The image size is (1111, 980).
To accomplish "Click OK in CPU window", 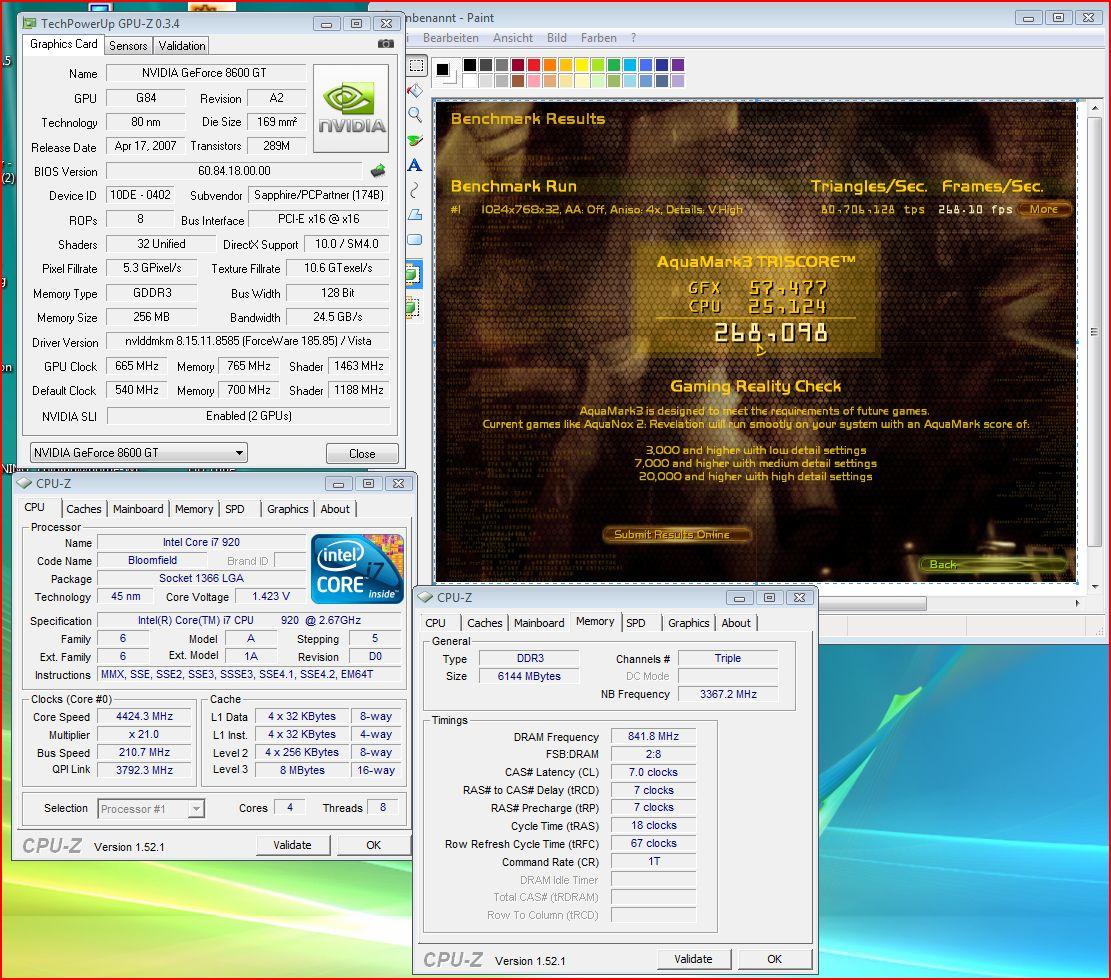I will [373, 845].
